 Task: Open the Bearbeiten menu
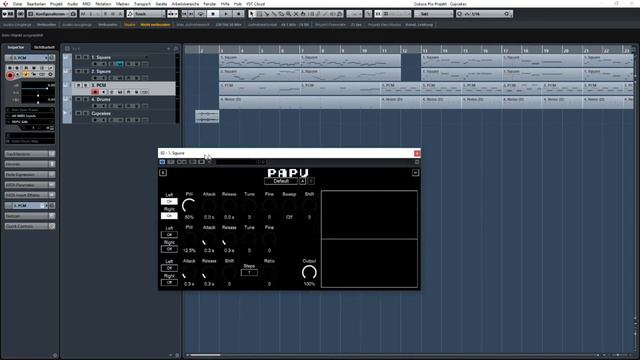tap(36, 4)
